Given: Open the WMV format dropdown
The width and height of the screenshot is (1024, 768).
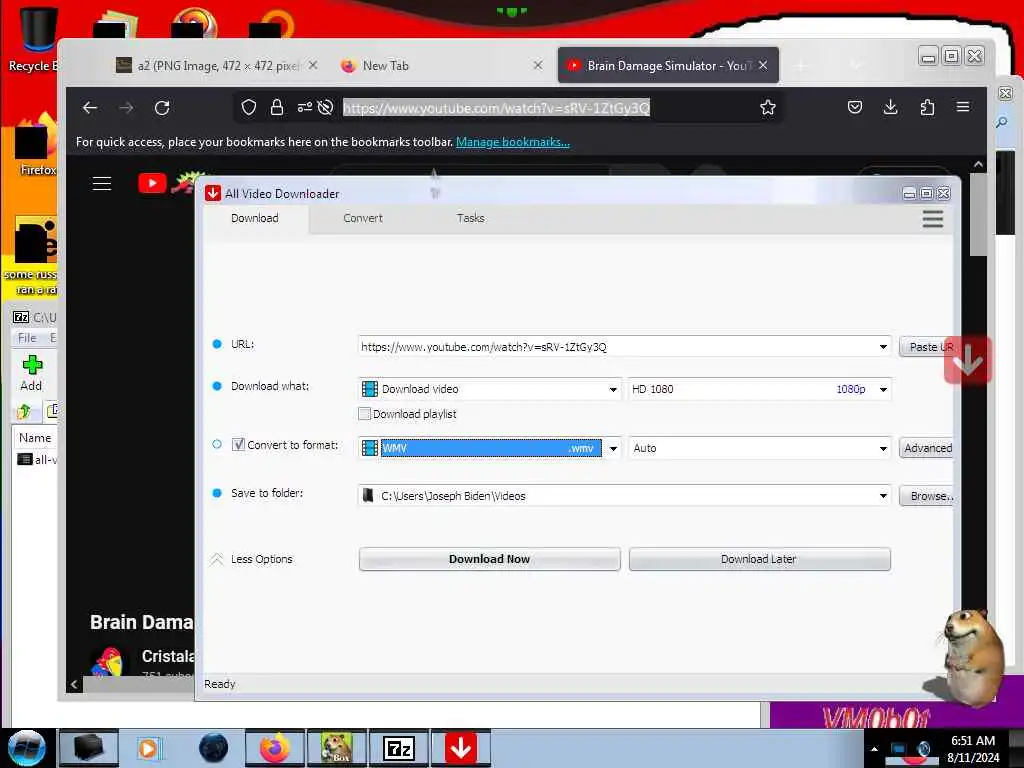Looking at the screenshot, I should (x=613, y=449).
